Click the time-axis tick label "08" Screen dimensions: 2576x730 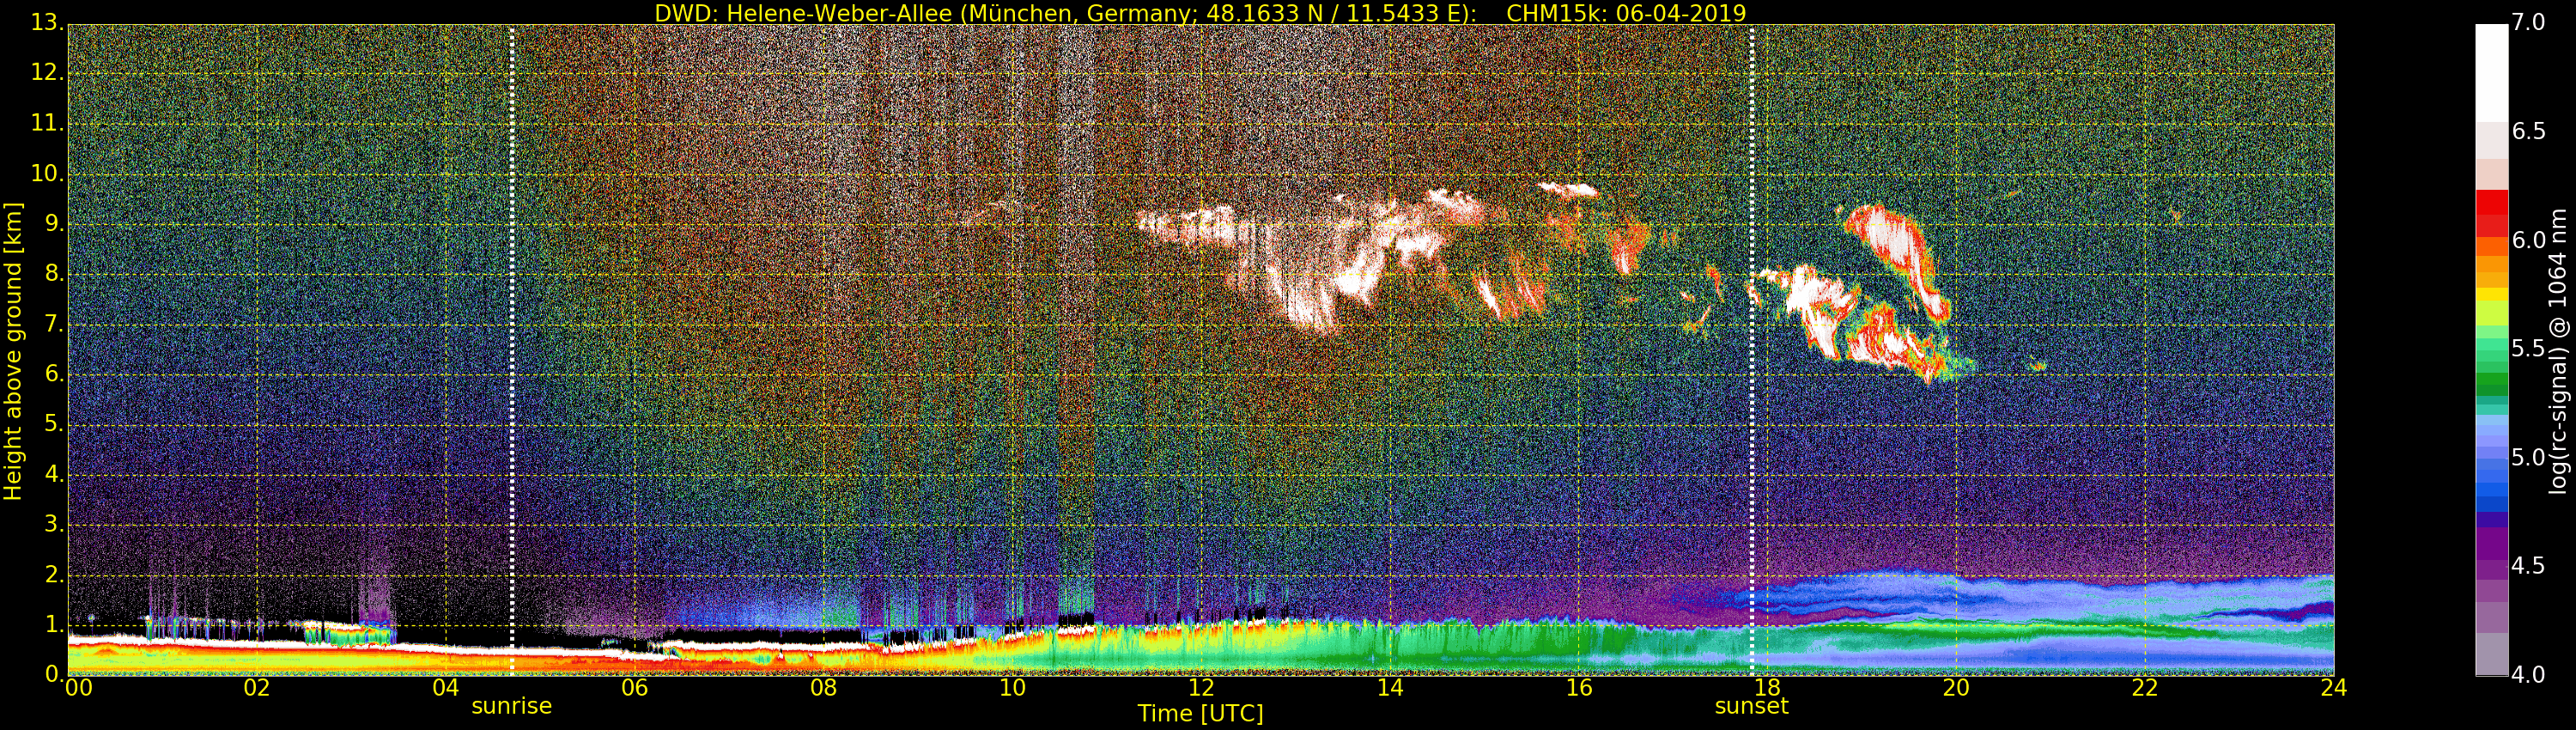click(823, 688)
